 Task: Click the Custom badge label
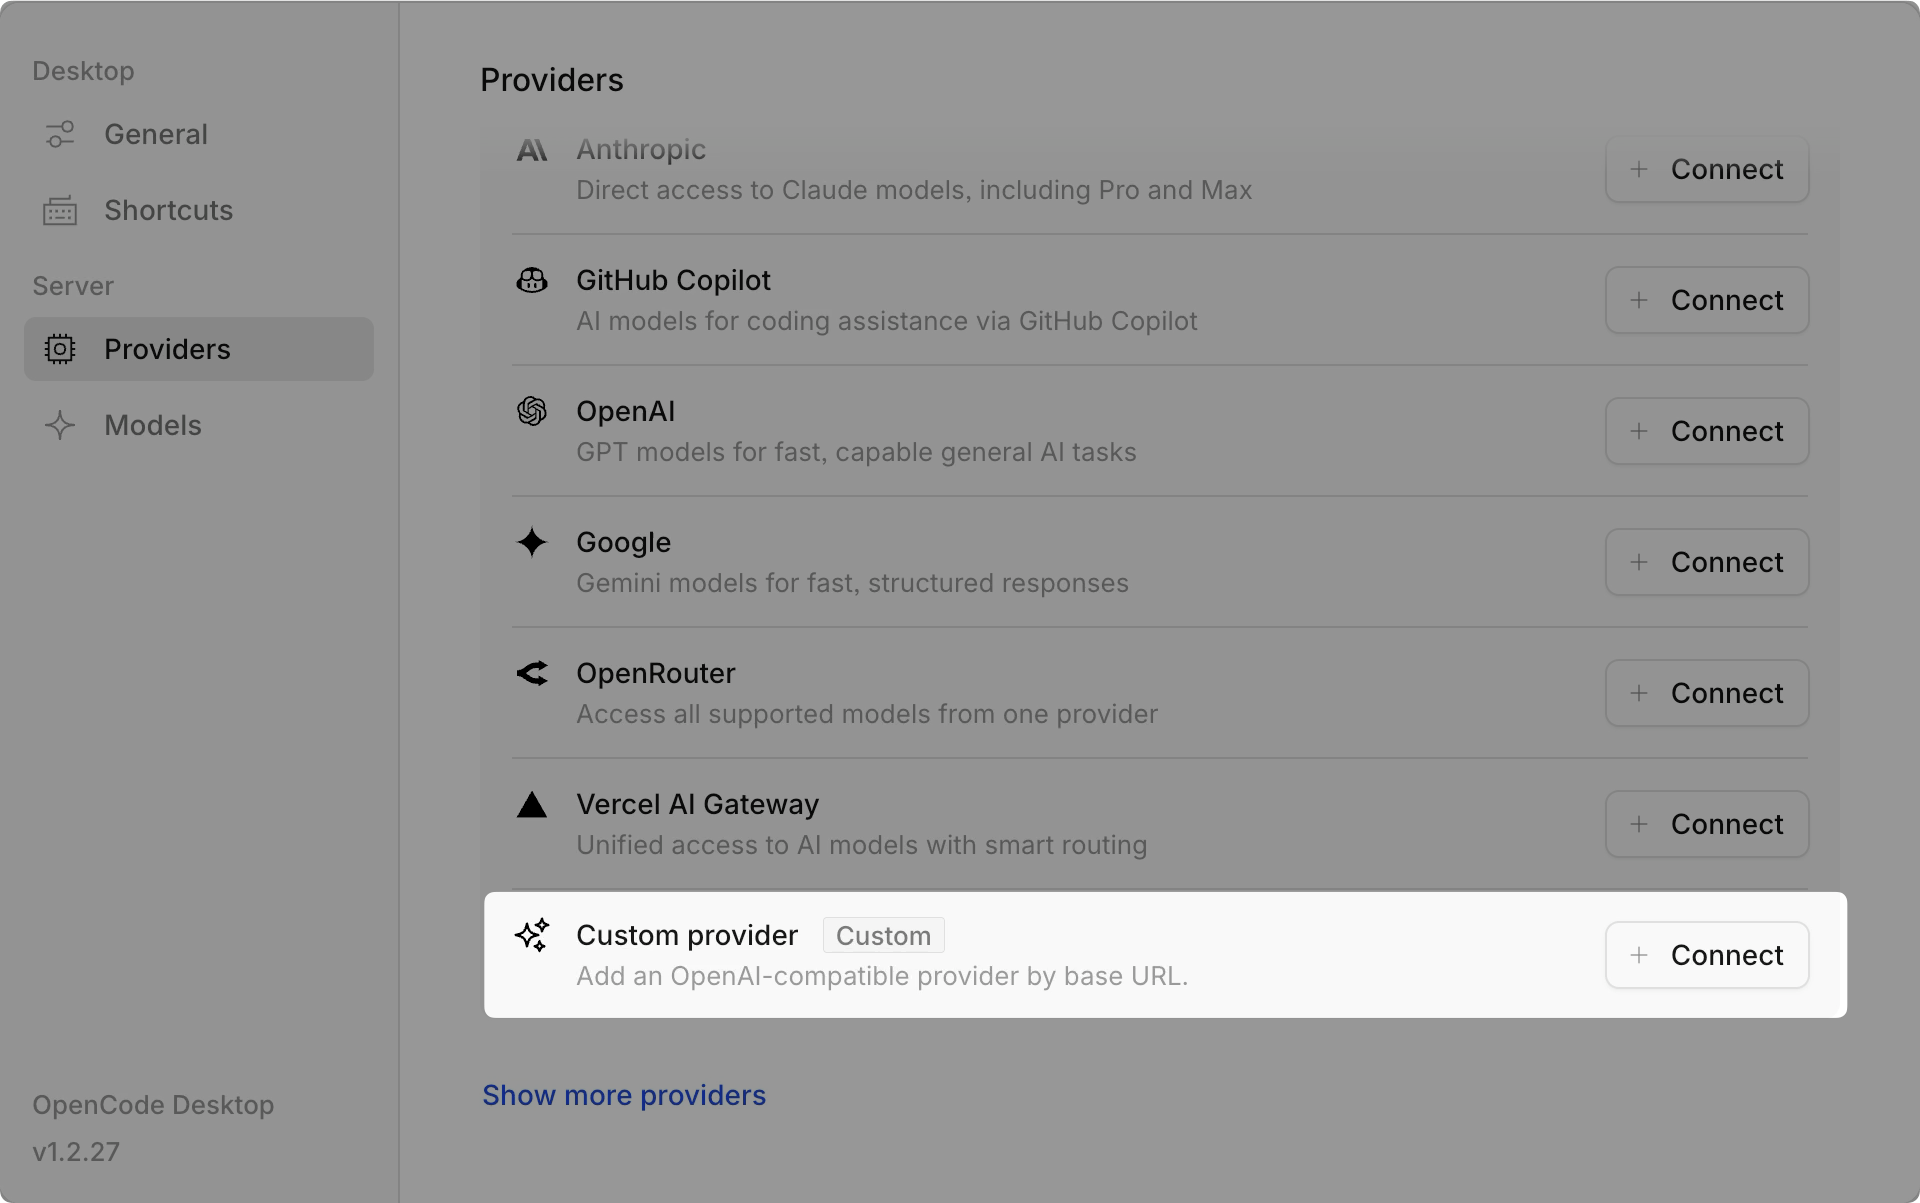click(882, 935)
